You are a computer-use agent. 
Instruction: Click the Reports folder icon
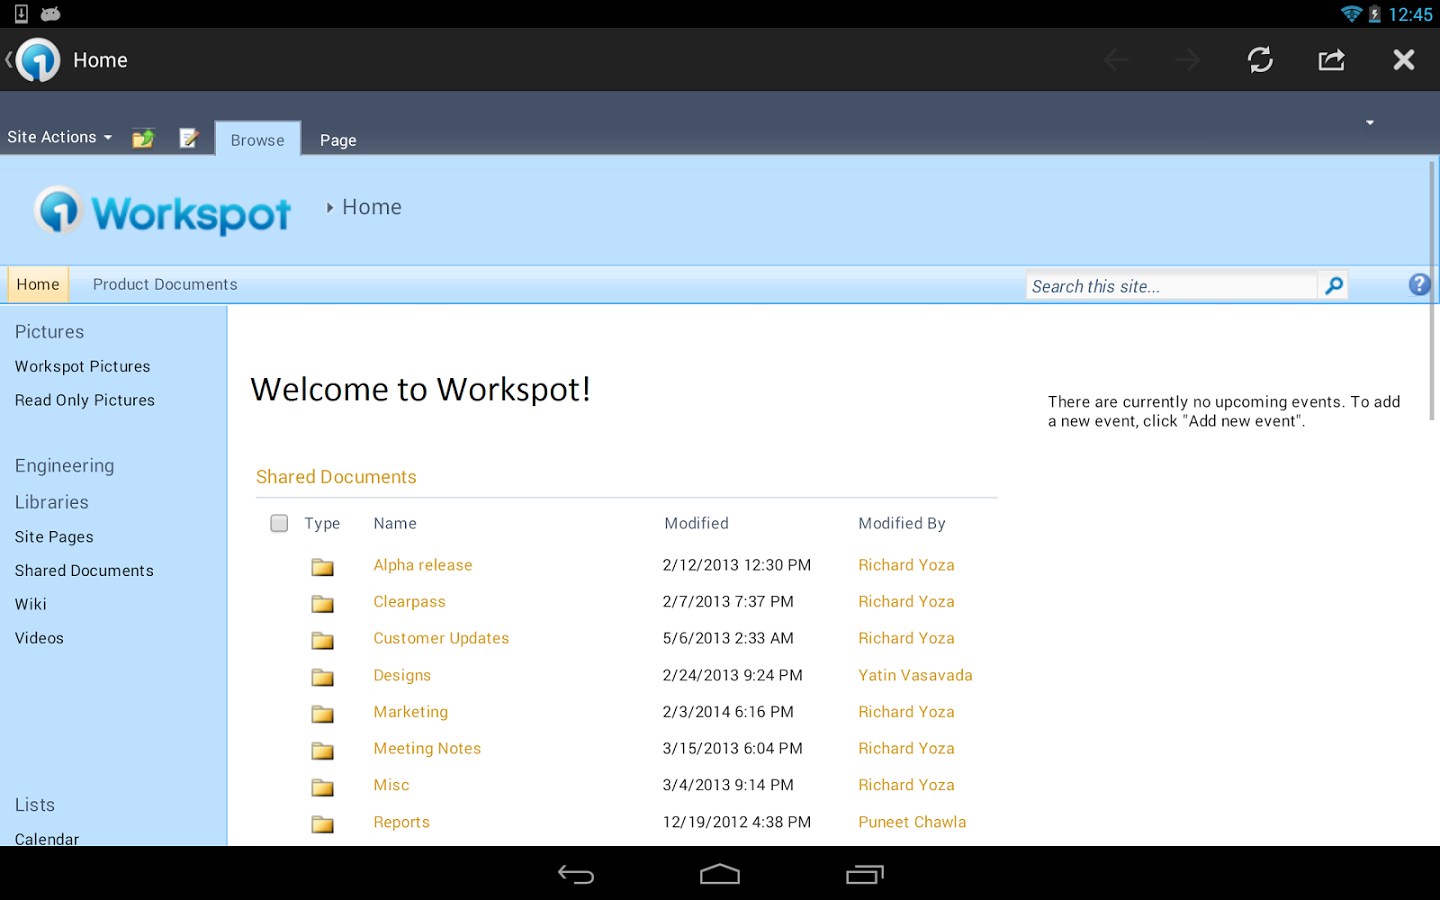coord(322,824)
